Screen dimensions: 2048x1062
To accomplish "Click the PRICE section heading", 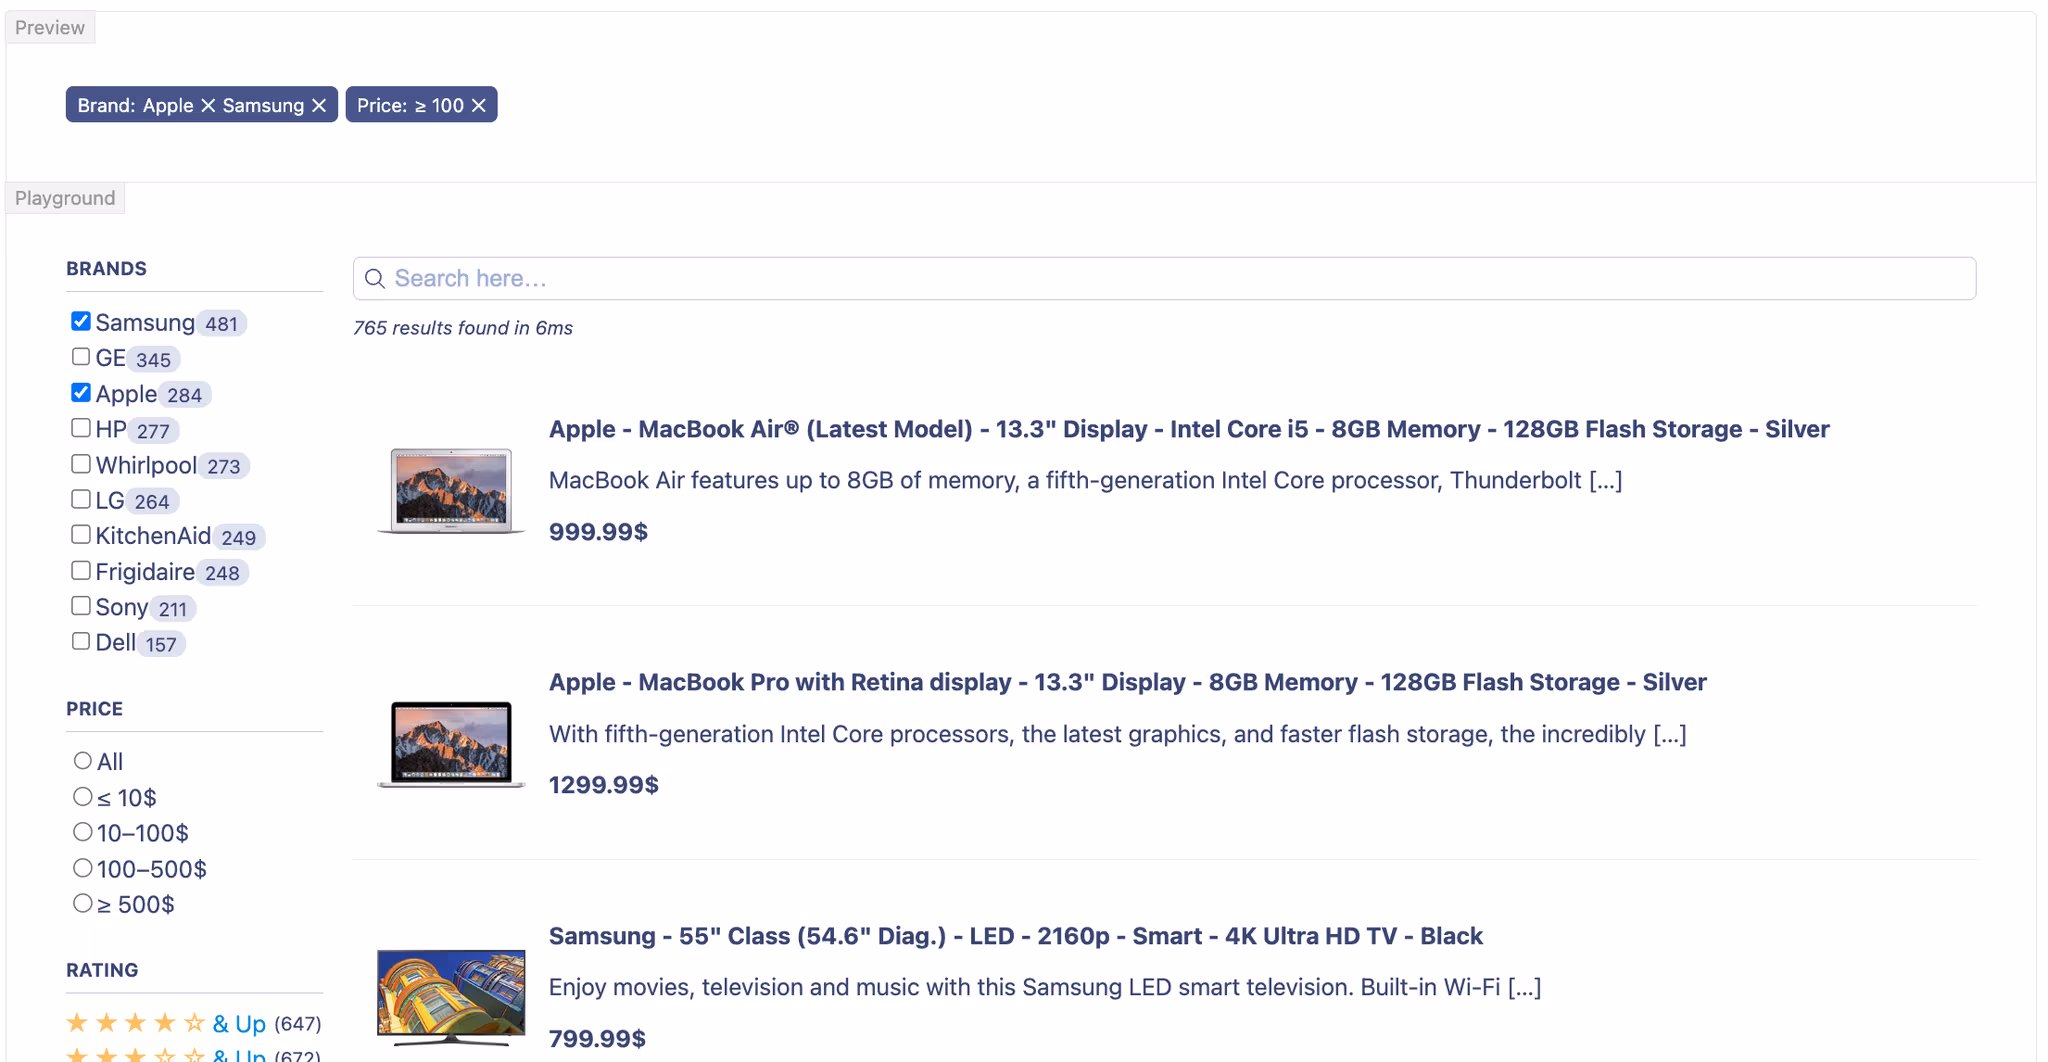I will pos(94,709).
